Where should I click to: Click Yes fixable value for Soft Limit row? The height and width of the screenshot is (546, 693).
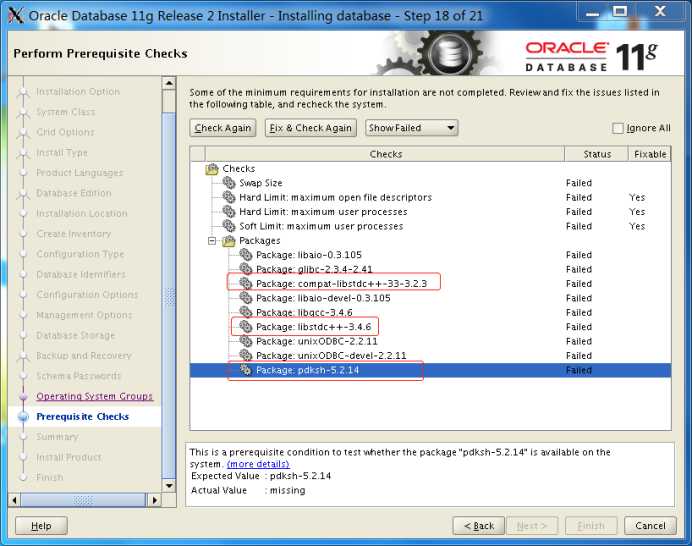(x=637, y=226)
